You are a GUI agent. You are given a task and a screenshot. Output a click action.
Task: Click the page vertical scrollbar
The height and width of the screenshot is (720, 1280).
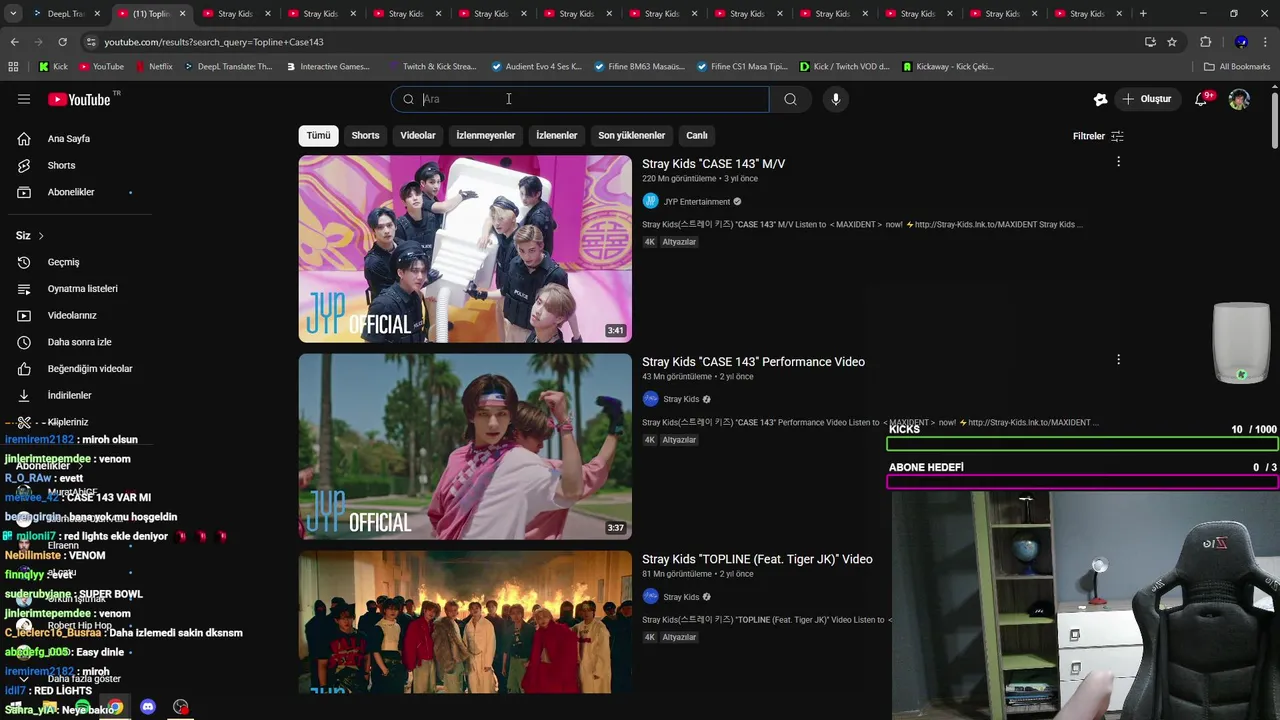pyautogui.click(x=1275, y=120)
